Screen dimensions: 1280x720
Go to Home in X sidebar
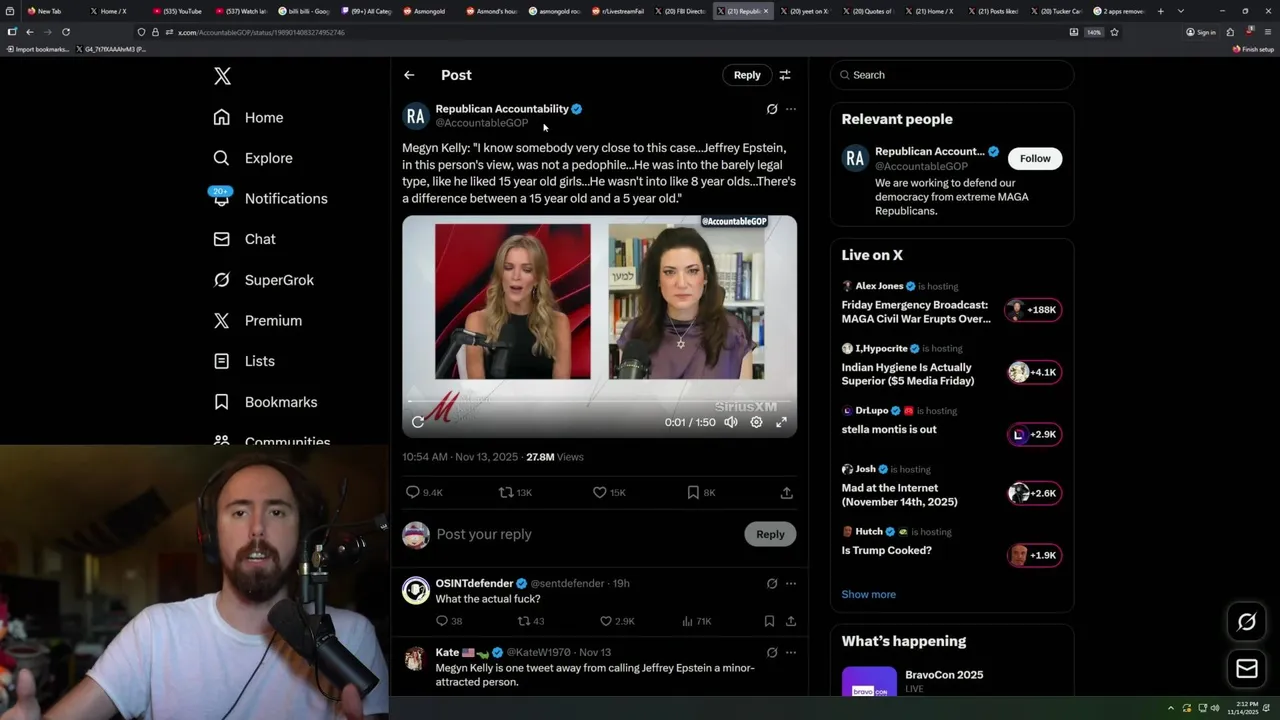(x=249, y=117)
